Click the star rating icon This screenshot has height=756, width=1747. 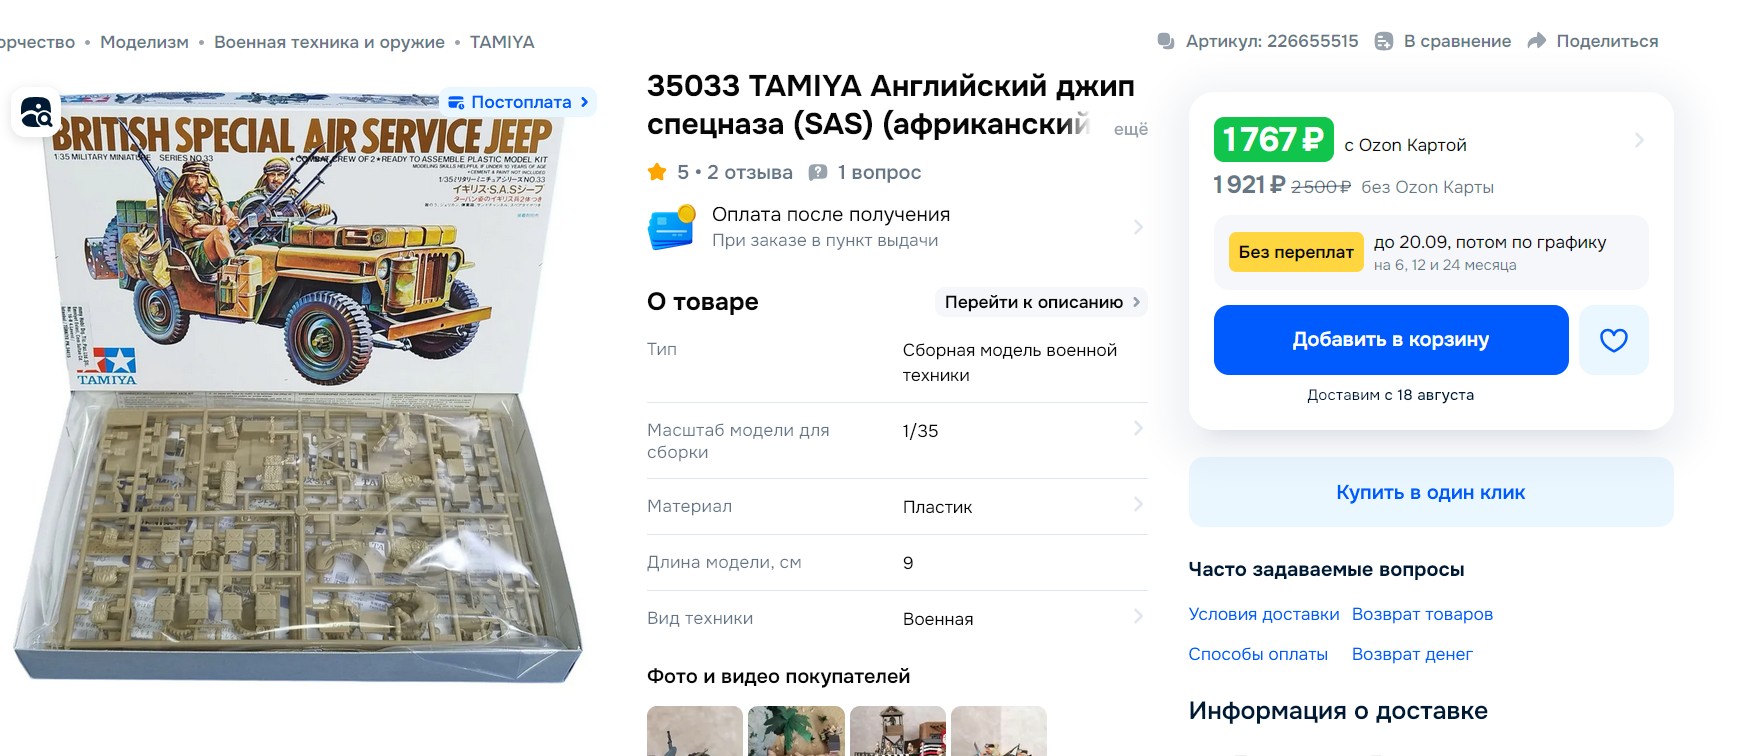pyautogui.click(x=657, y=172)
